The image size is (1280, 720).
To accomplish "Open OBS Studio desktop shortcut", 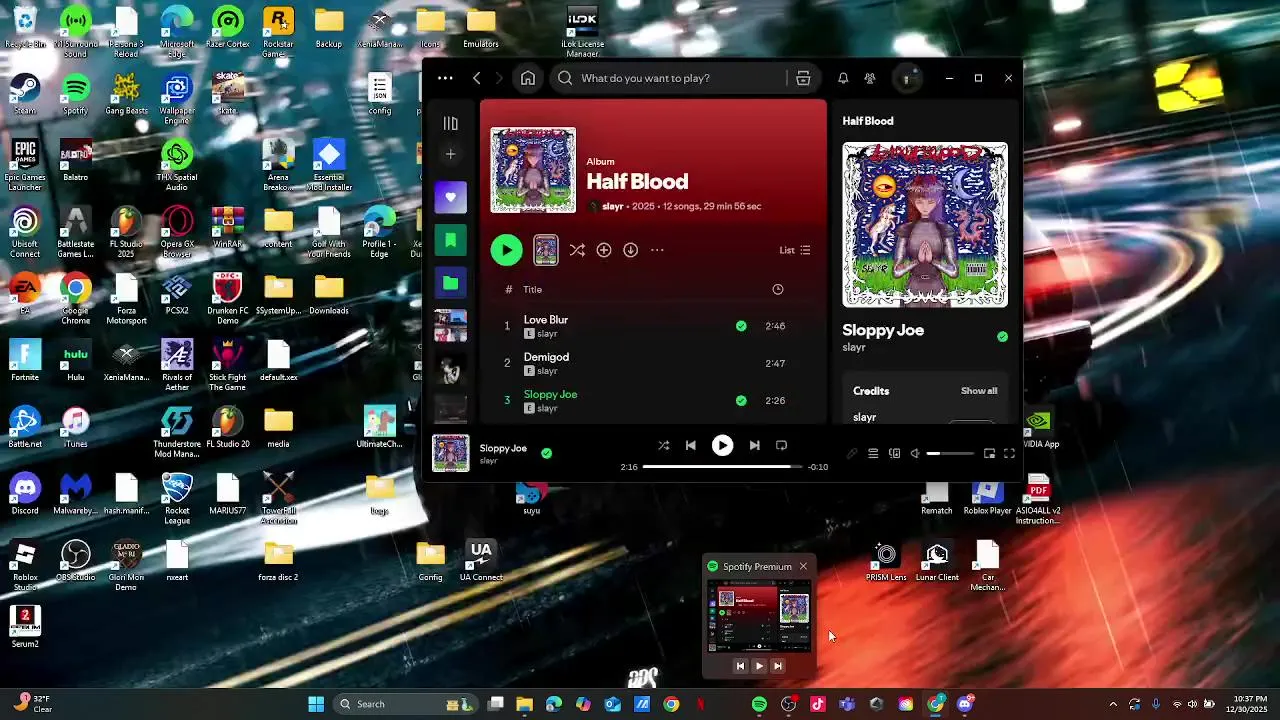I will pos(76,561).
